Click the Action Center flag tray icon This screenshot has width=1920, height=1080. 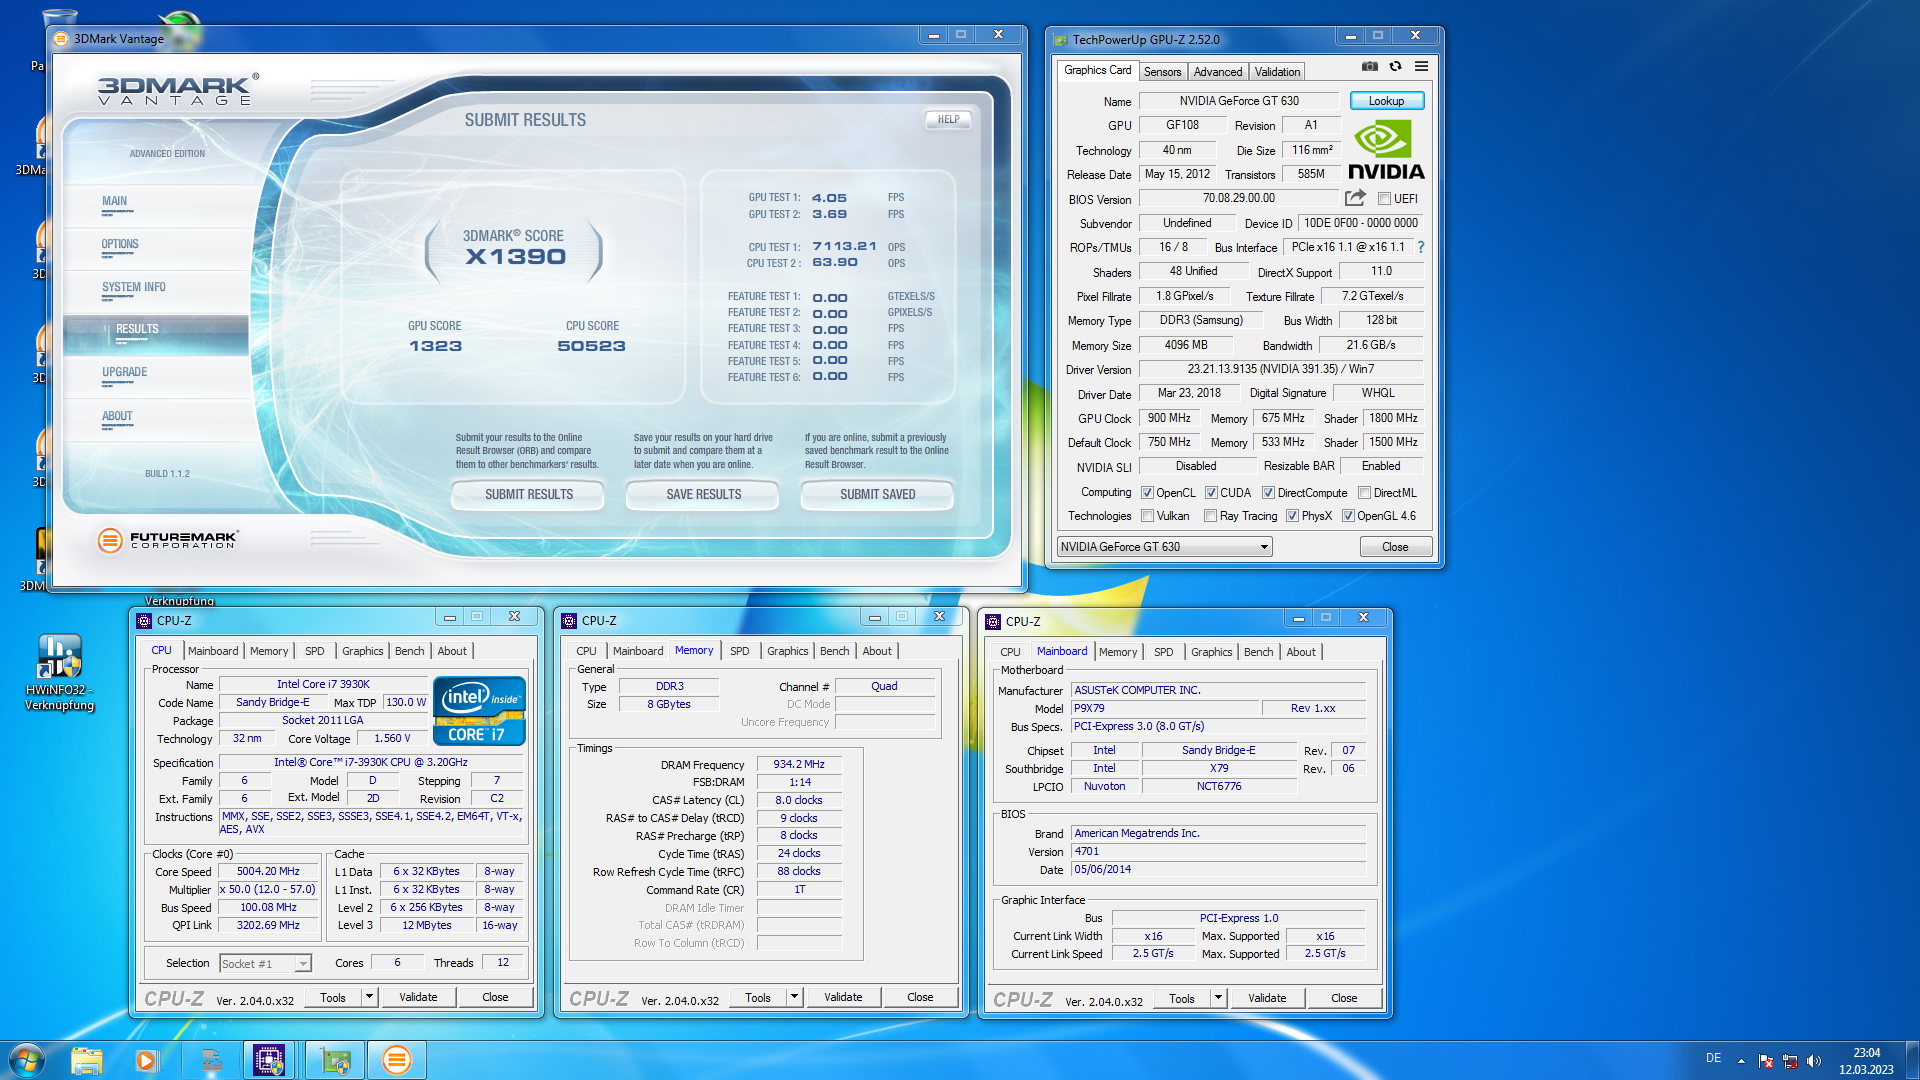coord(1766,1061)
